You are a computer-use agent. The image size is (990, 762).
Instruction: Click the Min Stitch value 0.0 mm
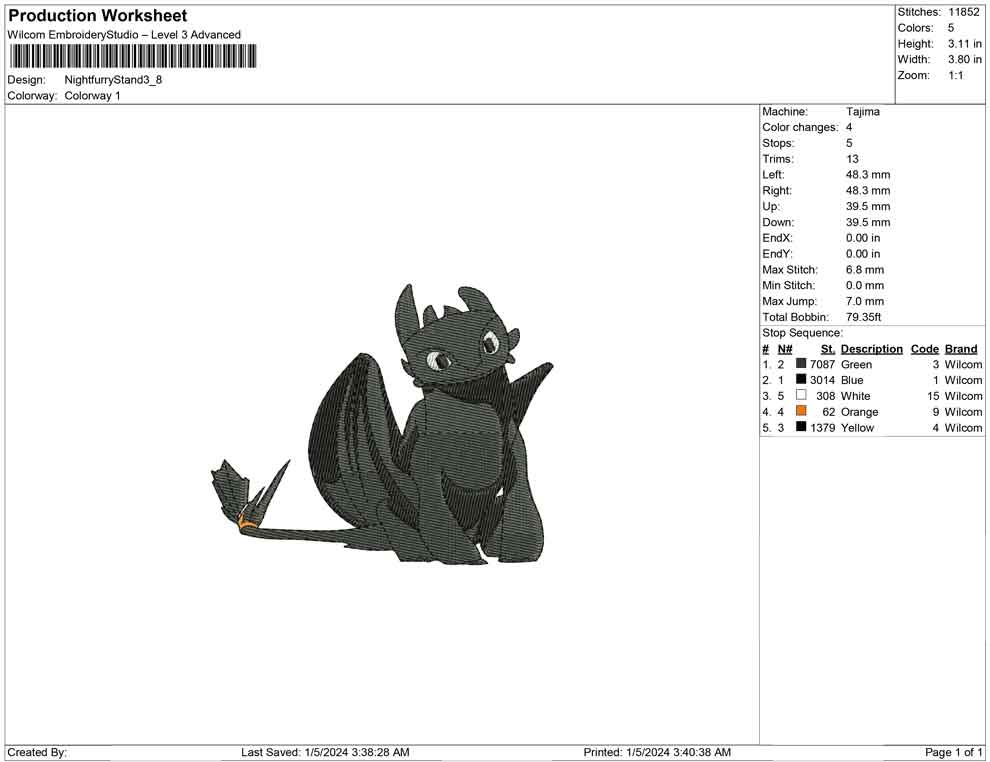click(864, 285)
